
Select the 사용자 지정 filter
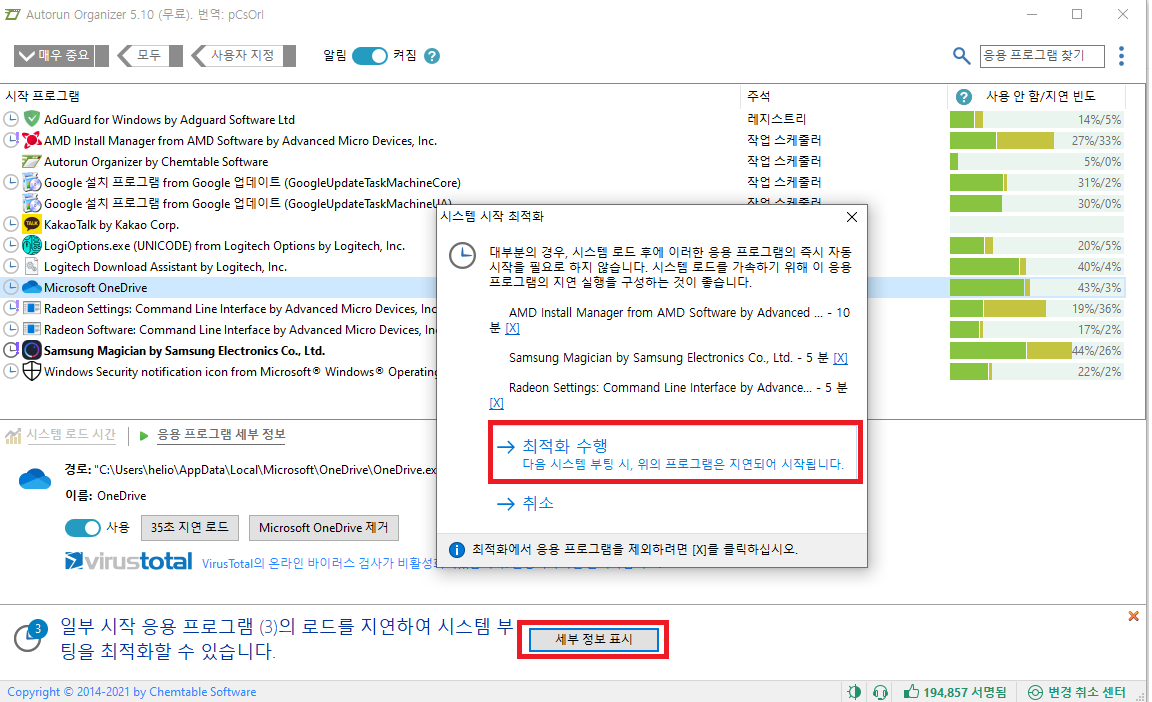point(242,56)
